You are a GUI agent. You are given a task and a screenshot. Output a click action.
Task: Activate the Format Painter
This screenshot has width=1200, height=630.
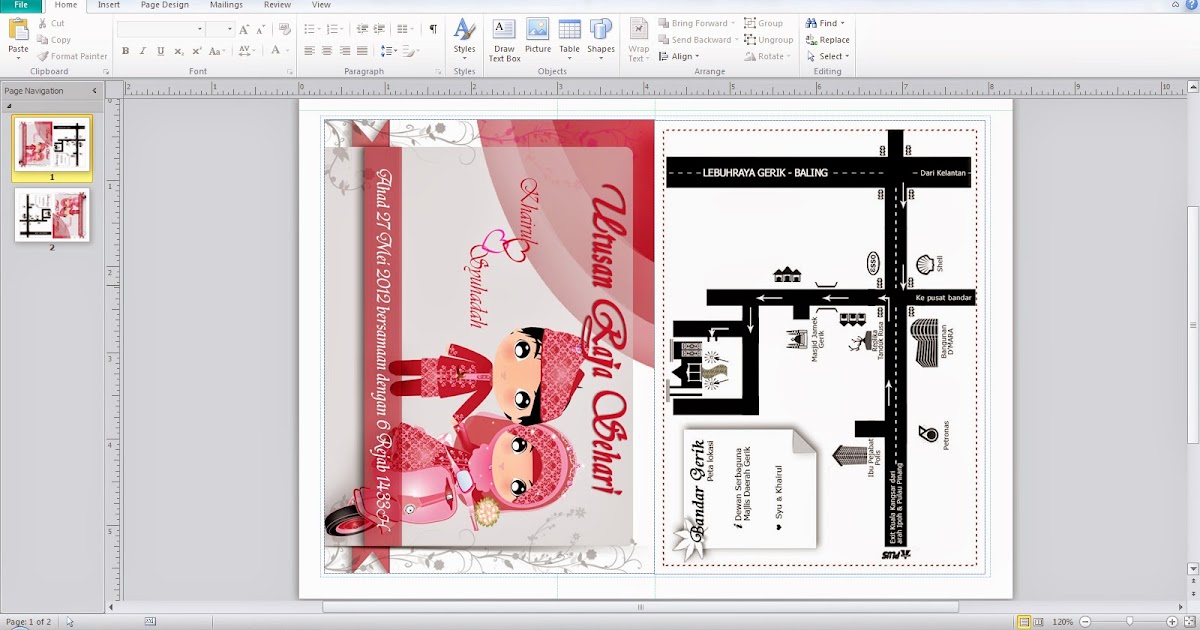pyautogui.click(x=72, y=56)
